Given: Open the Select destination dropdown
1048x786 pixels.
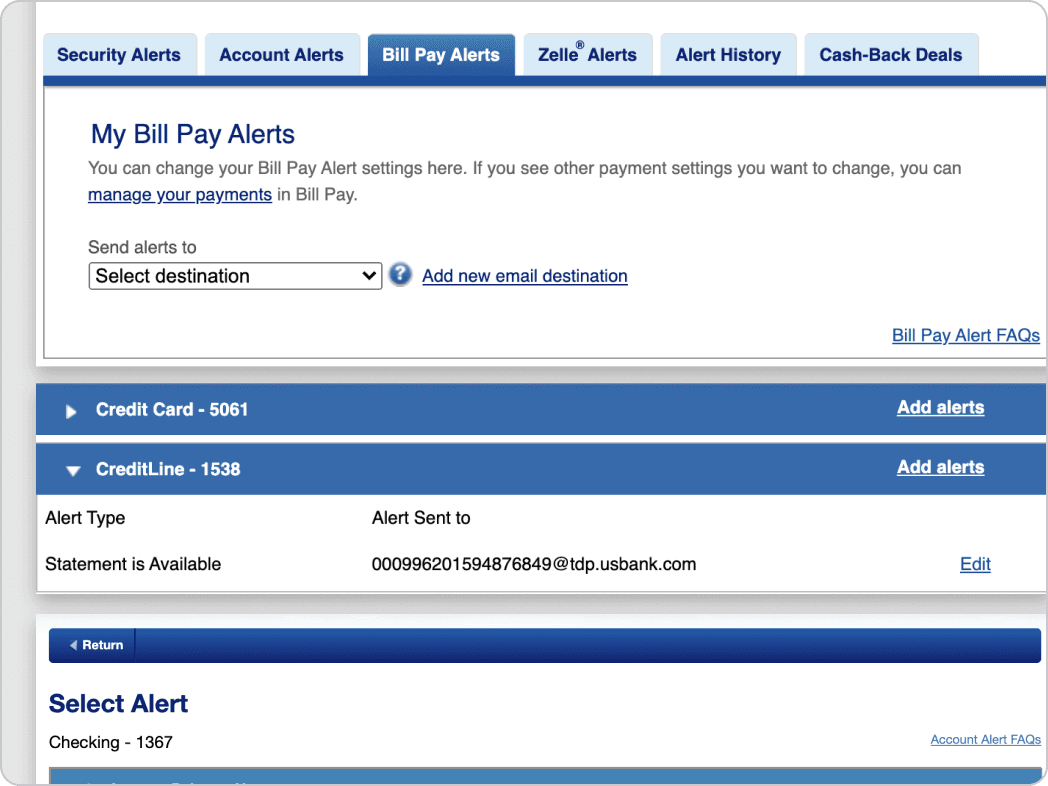Looking at the screenshot, I should coord(235,276).
